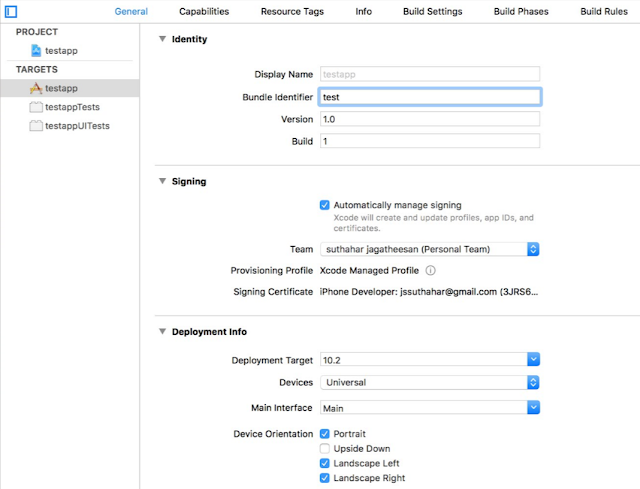Toggle the targets list sidebar icon
This screenshot has width=640, height=489.
pyautogui.click(x=11, y=11)
